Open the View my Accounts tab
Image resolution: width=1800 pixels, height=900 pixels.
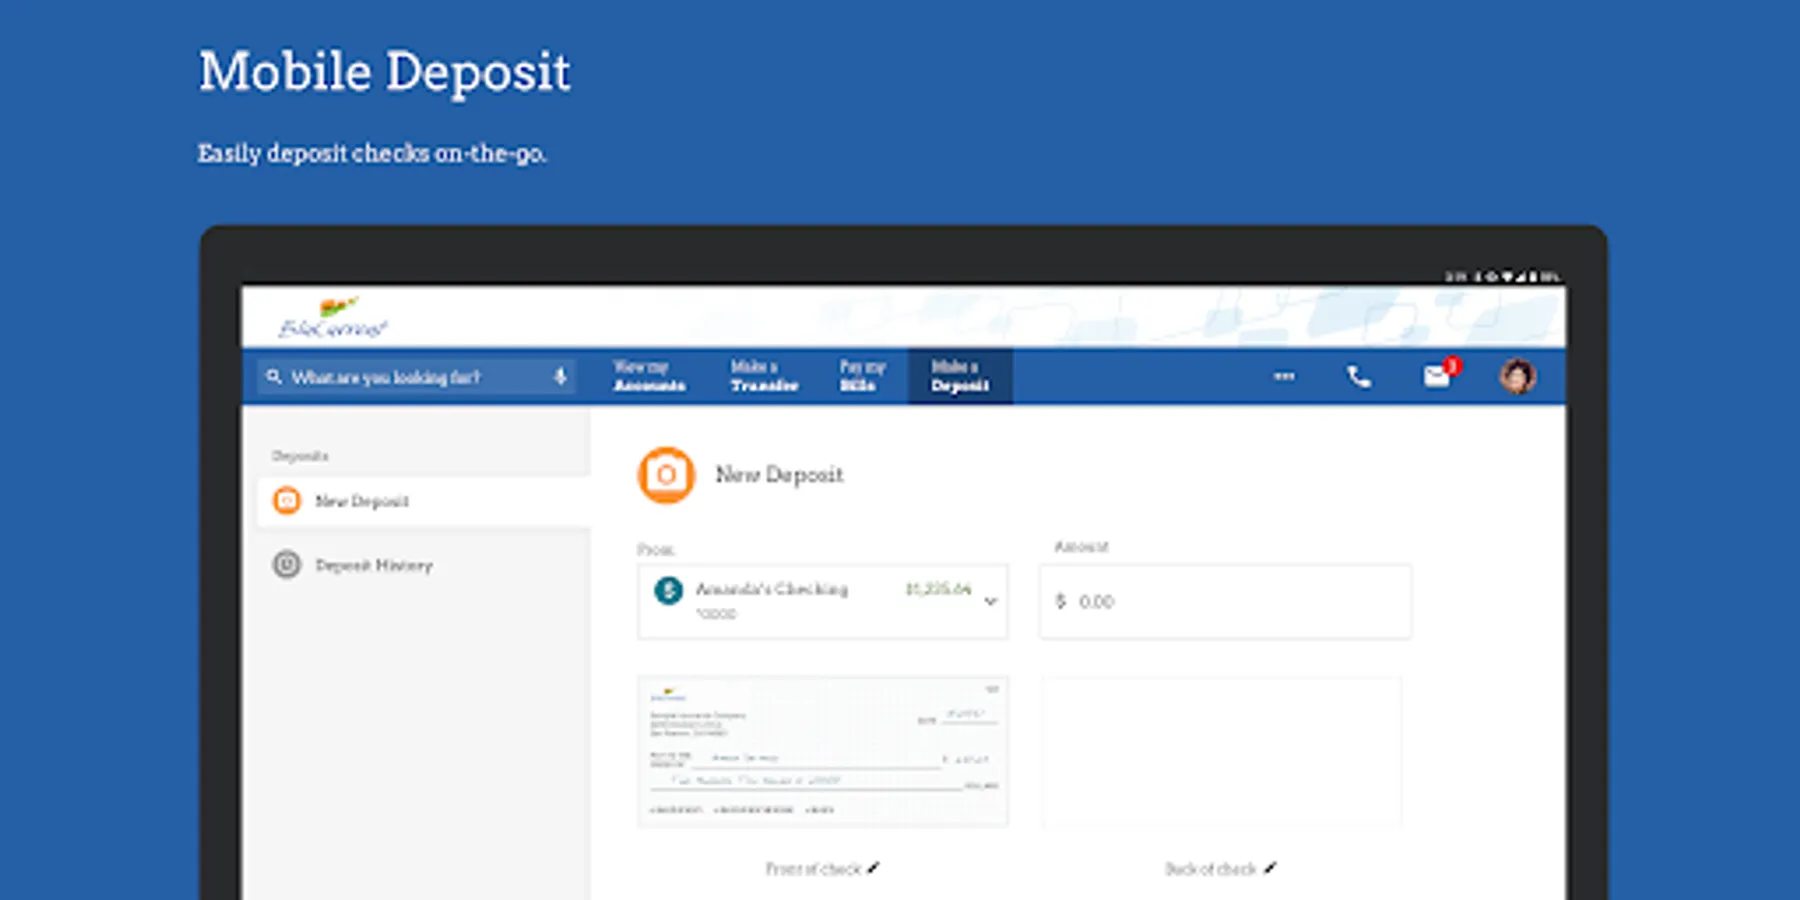[649, 376]
